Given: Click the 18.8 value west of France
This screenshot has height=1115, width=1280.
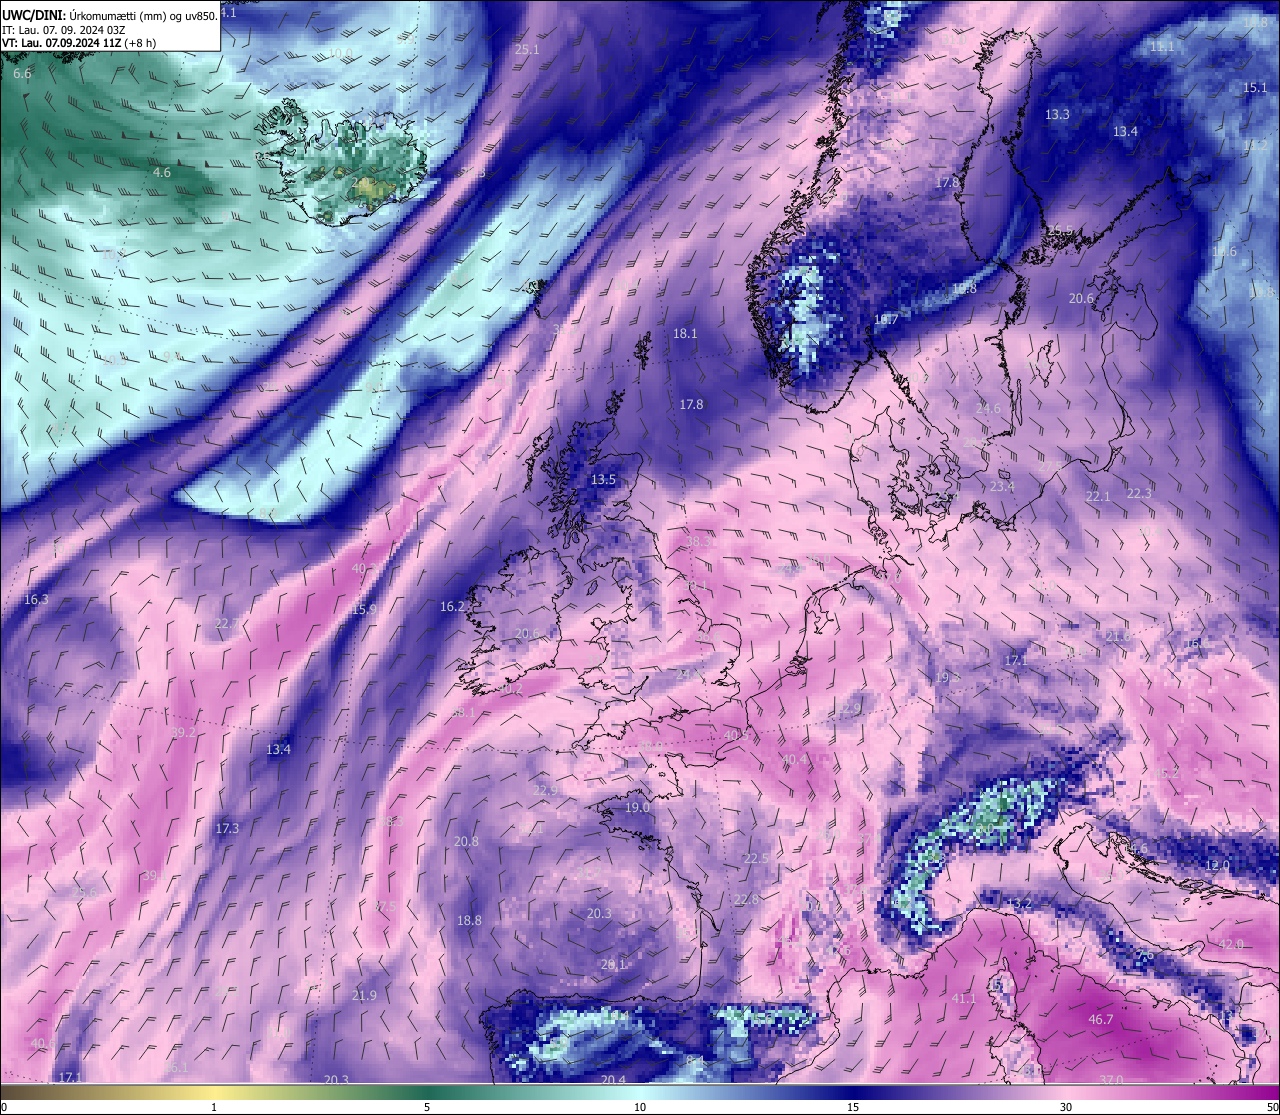Looking at the screenshot, I should click(x=469, y=920).
